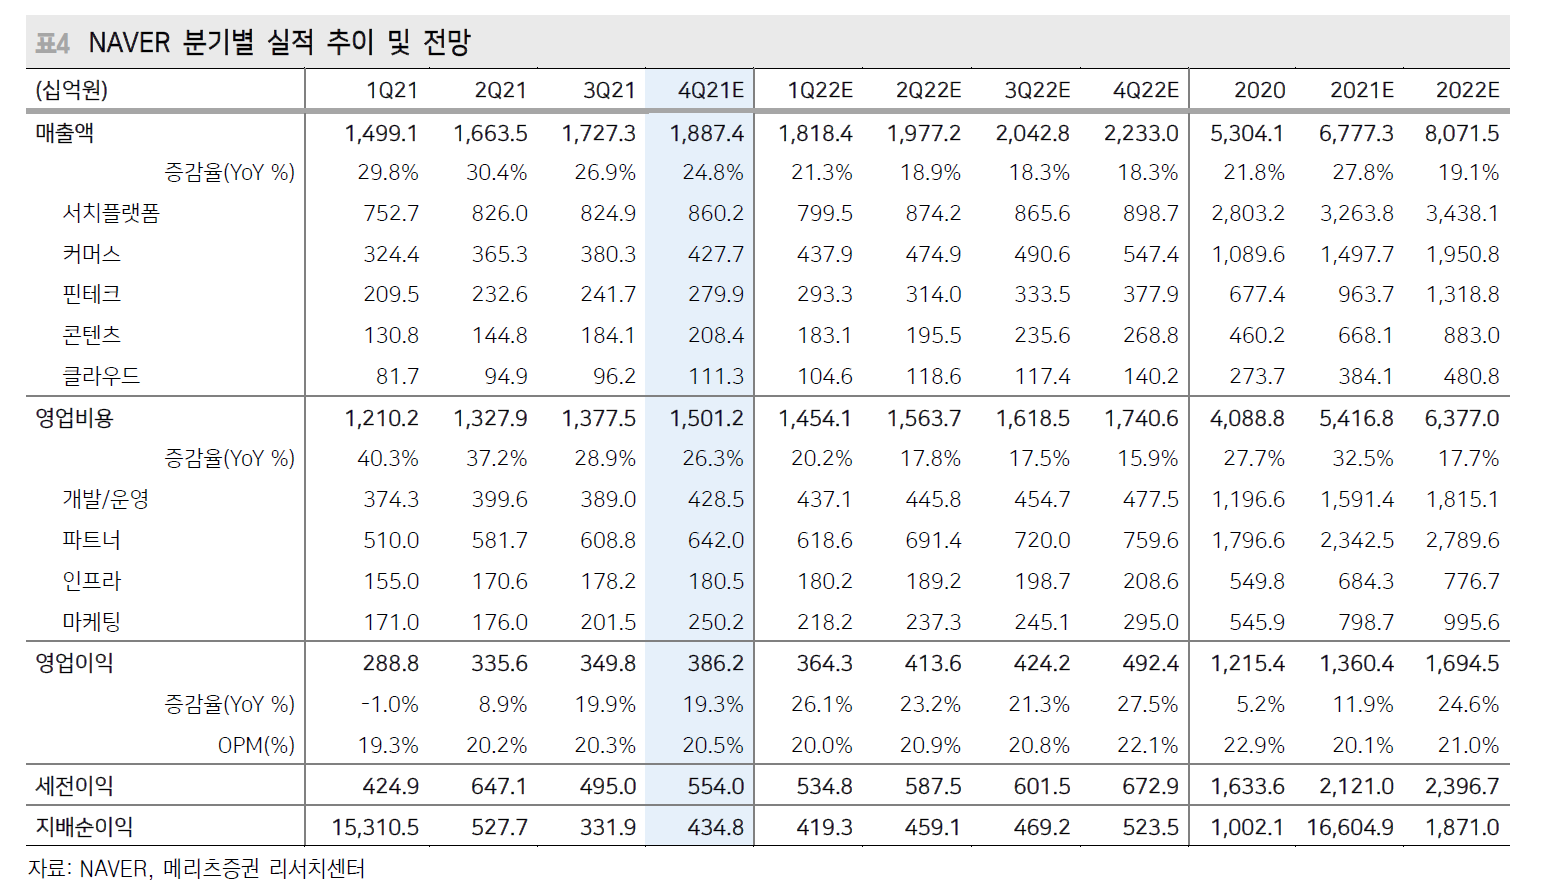The width and height of the screenshot is (1557, 884).
Task: Click 영업비용 2020 value '4,088.8'
Action: [1247, 418]
